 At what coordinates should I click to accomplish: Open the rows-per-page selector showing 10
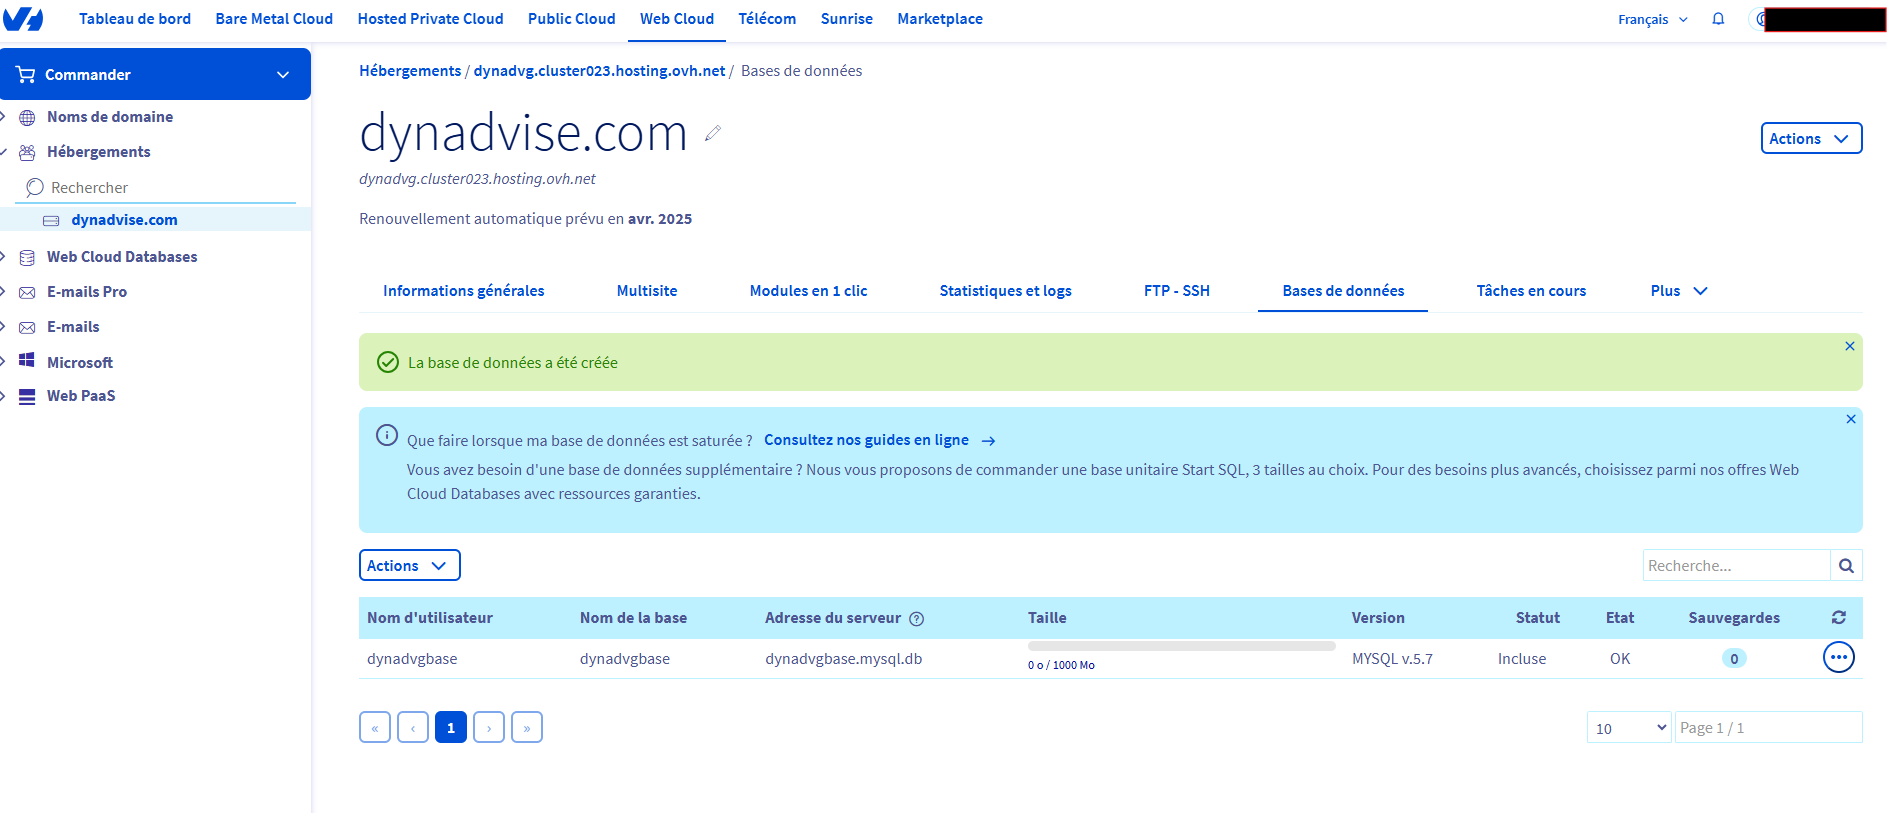[1629, 727]
